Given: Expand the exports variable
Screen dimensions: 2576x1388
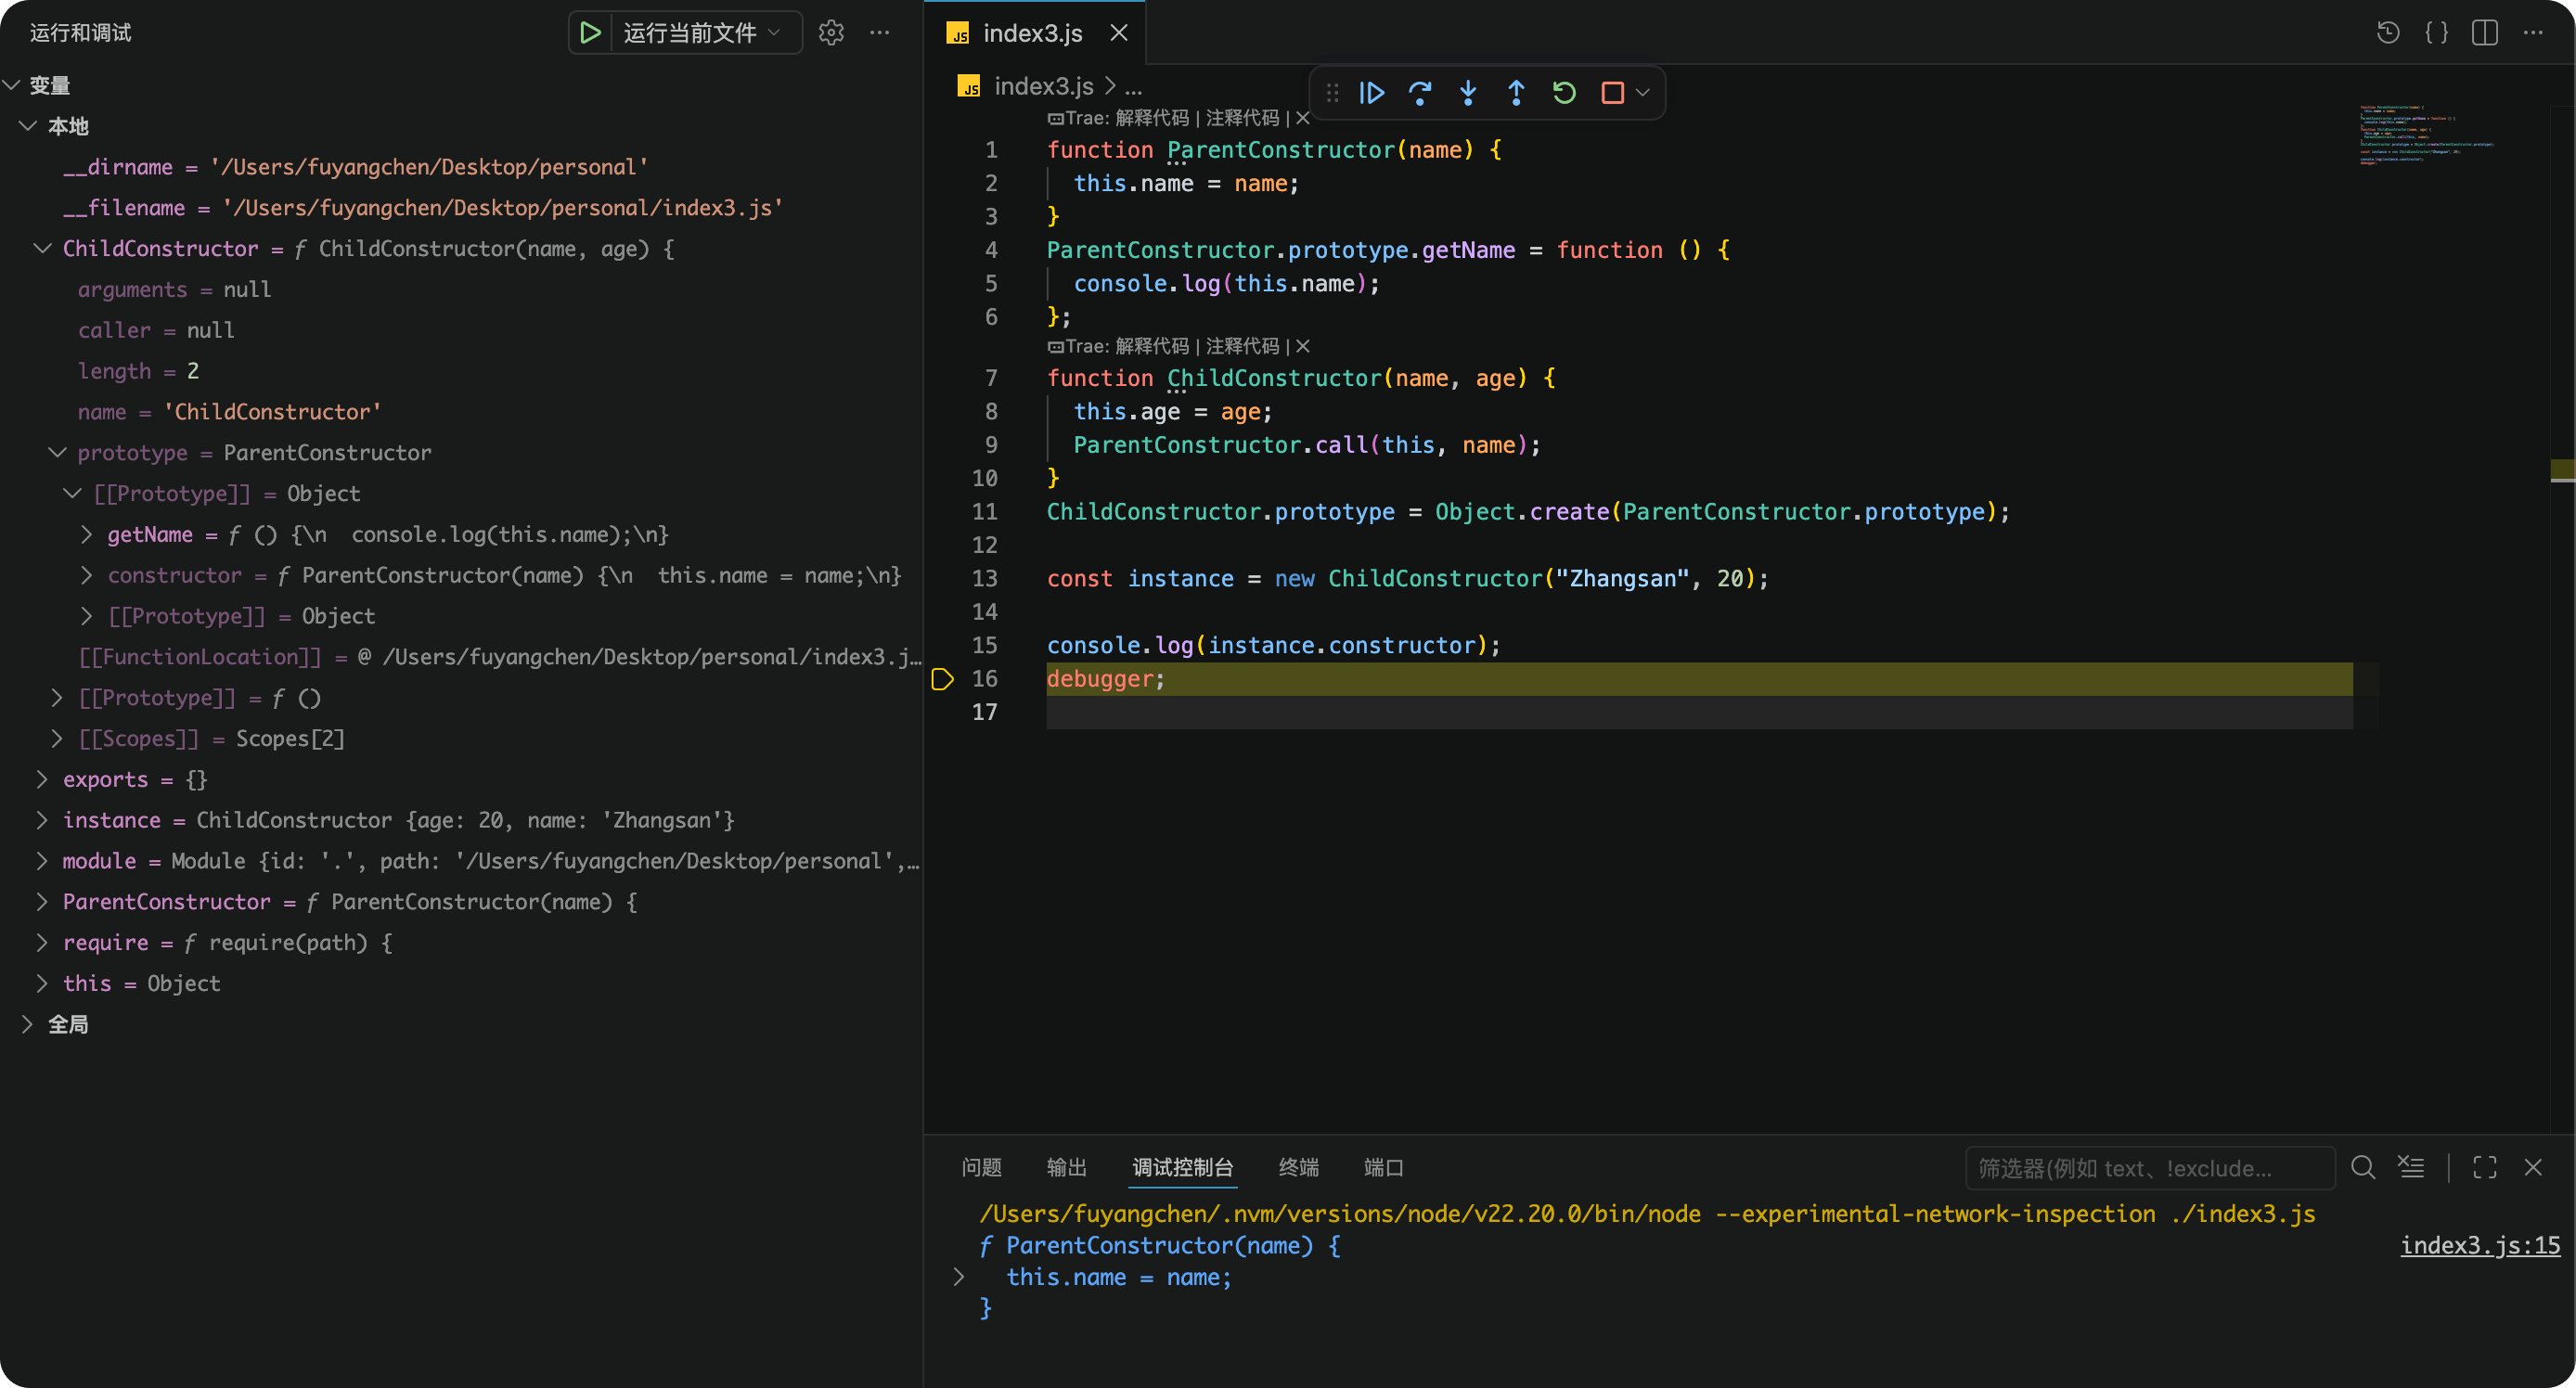Looking at the screenshot, I should [42, 779].
